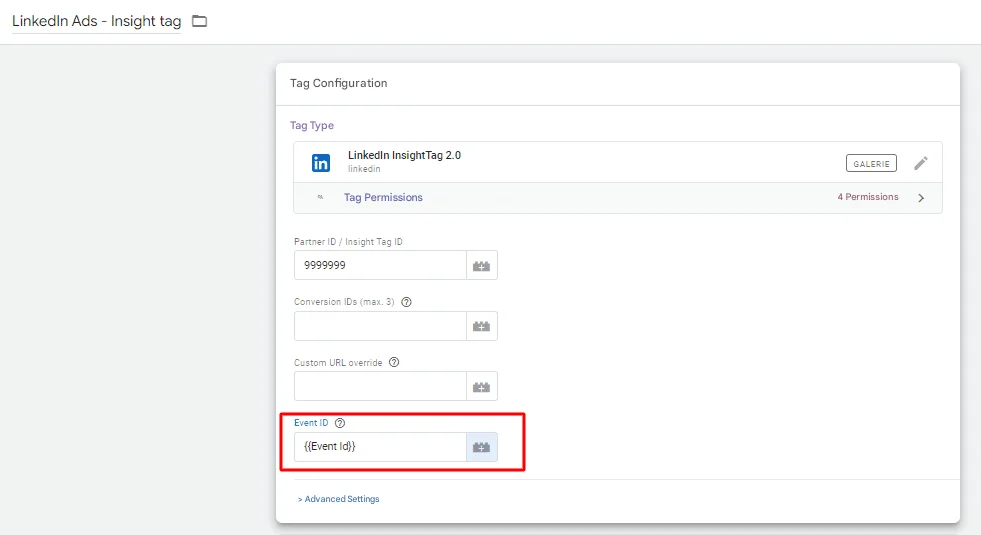Screen dimensions: 981x535
Task: Focus the Conversion IDs input field
Action: tap(380, 326)
